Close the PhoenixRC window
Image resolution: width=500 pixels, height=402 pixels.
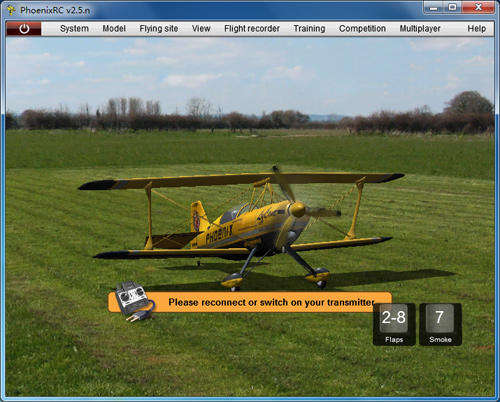[x=478, y=7]
